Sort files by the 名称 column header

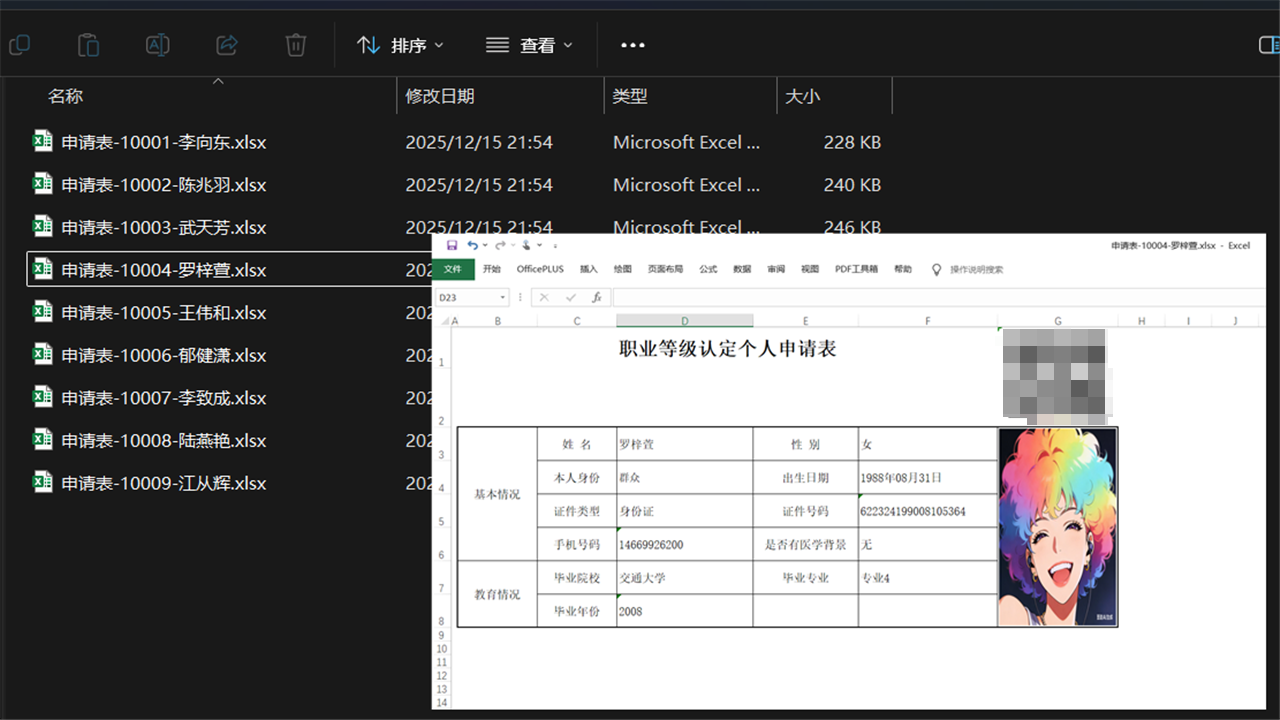tap(66, 96)
